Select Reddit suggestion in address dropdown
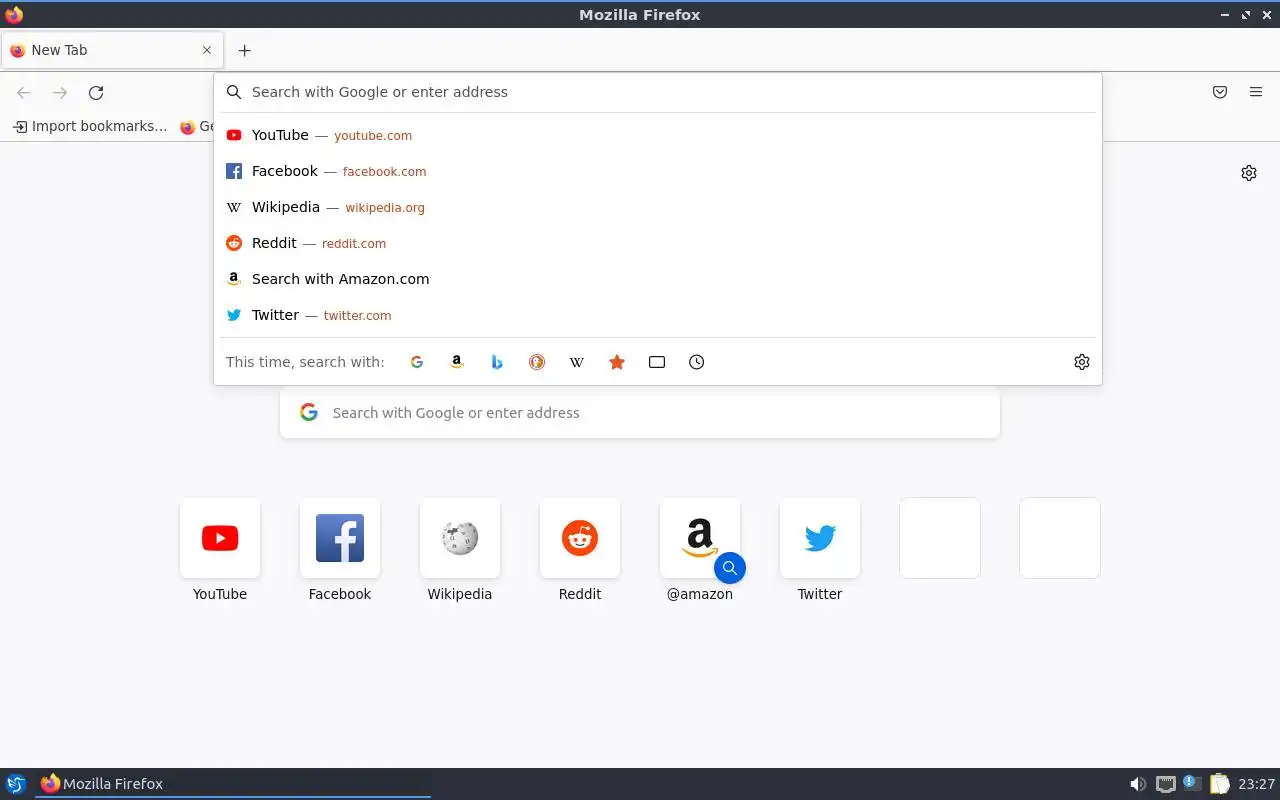Viewport: 1280px width, 800px height. (x=658, y=243)
